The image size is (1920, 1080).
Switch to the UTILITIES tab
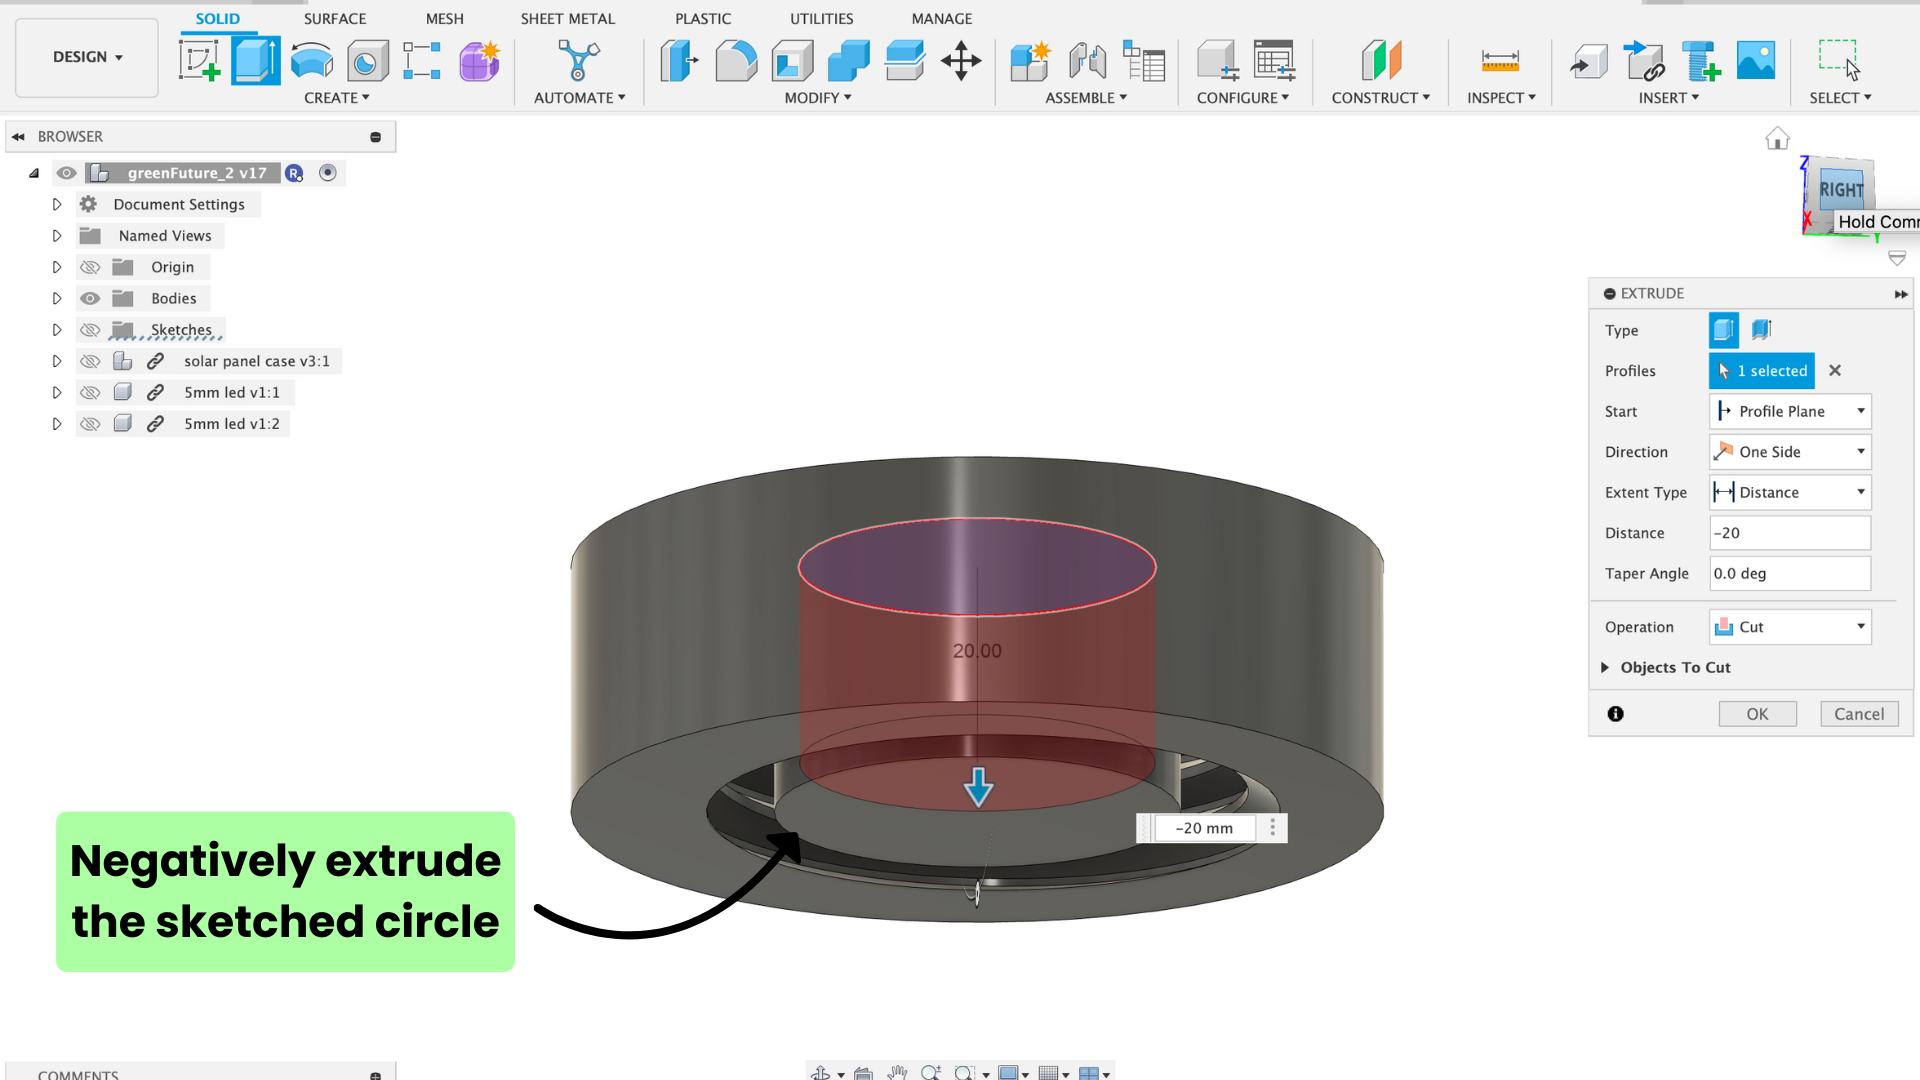pos(821,19)
